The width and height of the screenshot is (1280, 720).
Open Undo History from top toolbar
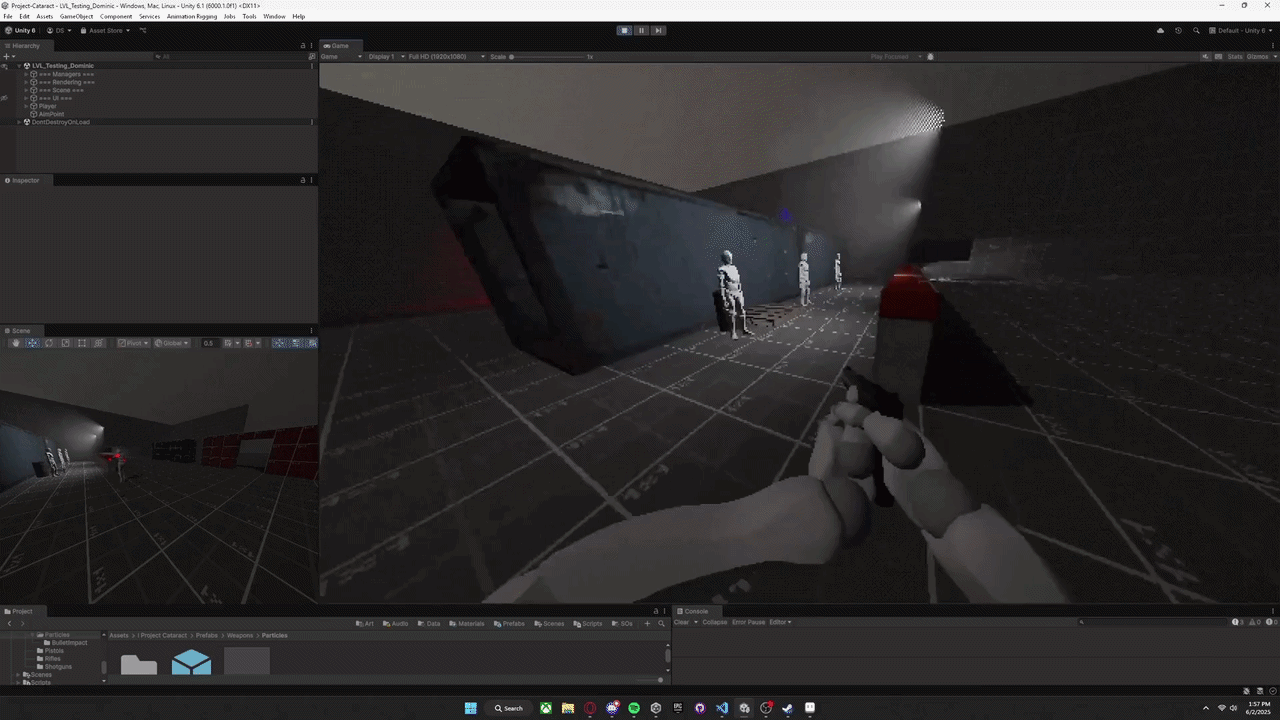pyautogui.click(x=1178, y=30)
